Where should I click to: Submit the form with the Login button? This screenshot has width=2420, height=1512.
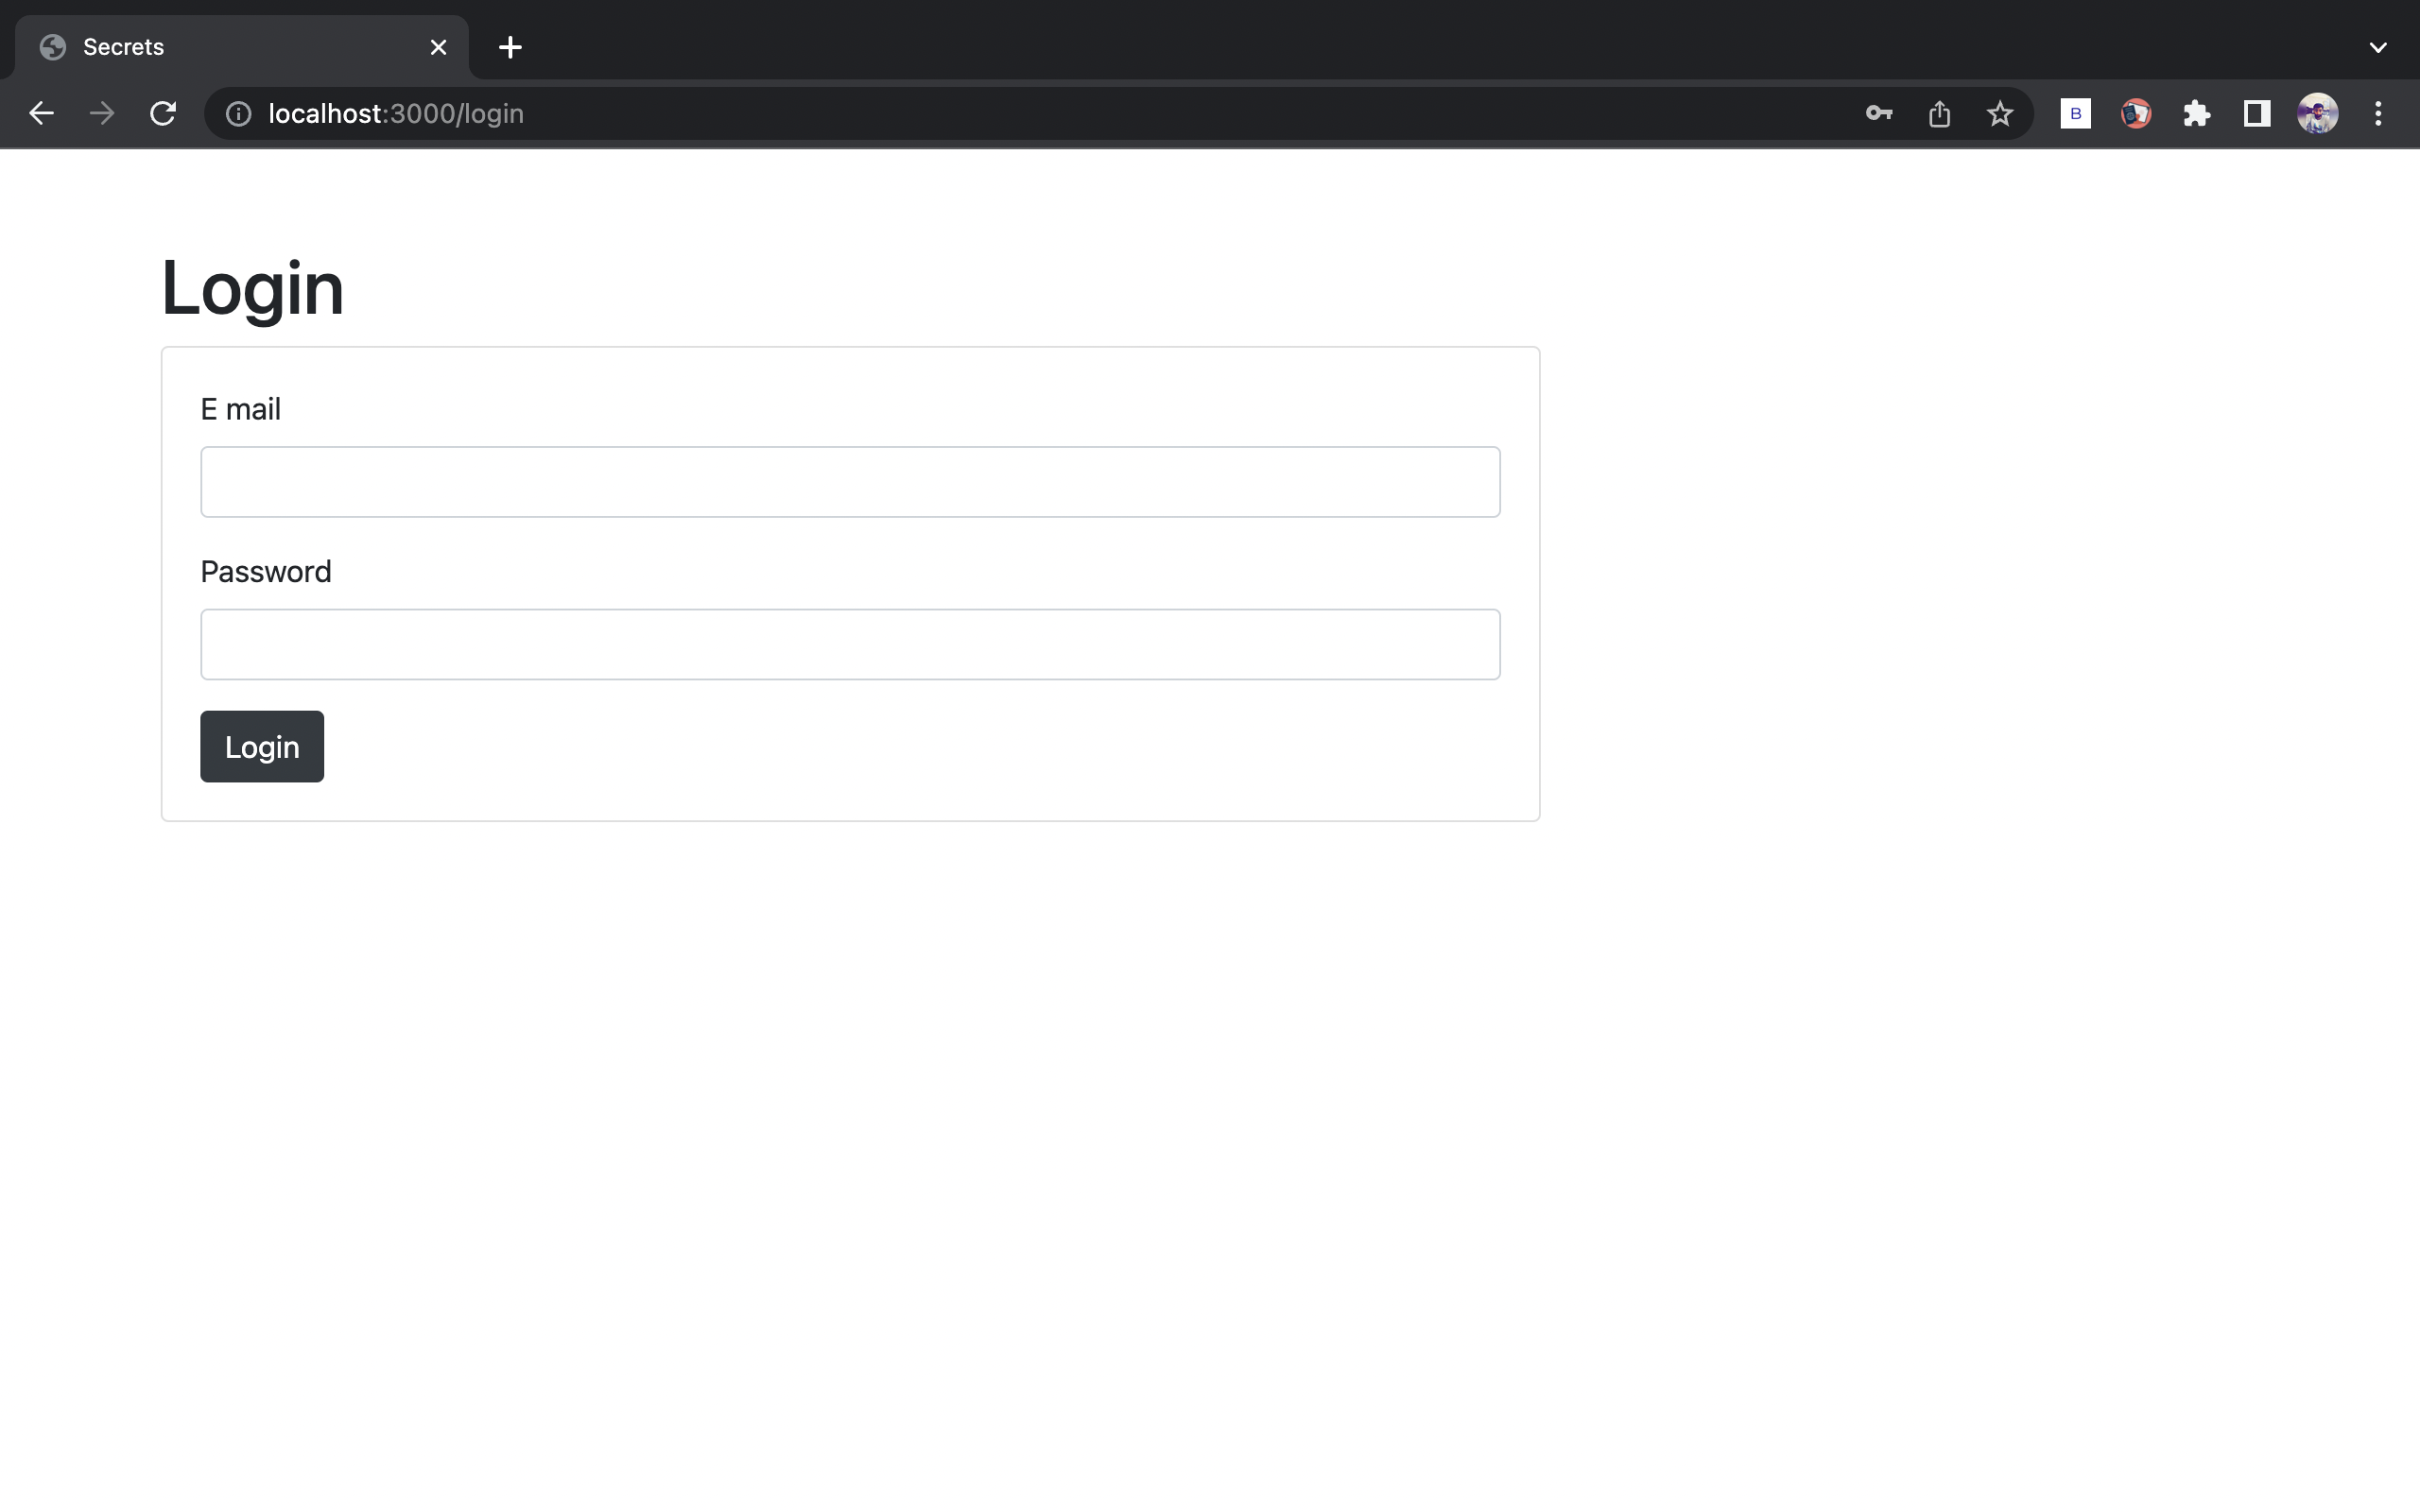point(262,747)
